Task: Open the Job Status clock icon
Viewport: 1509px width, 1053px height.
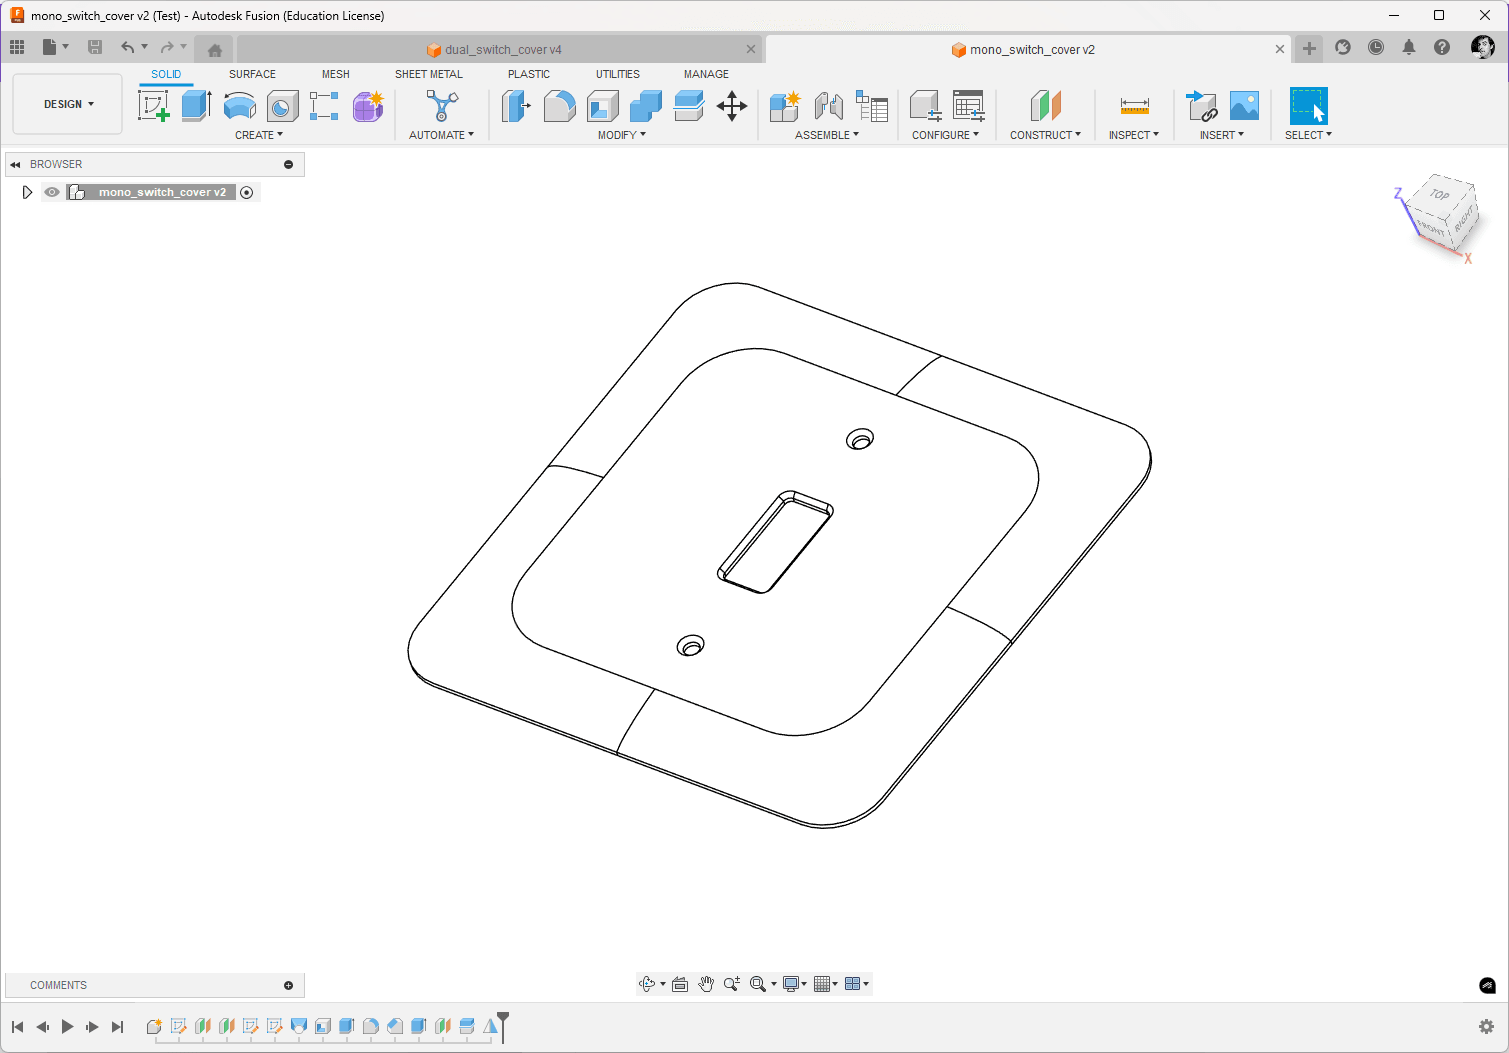Action: pos(1376,47)
